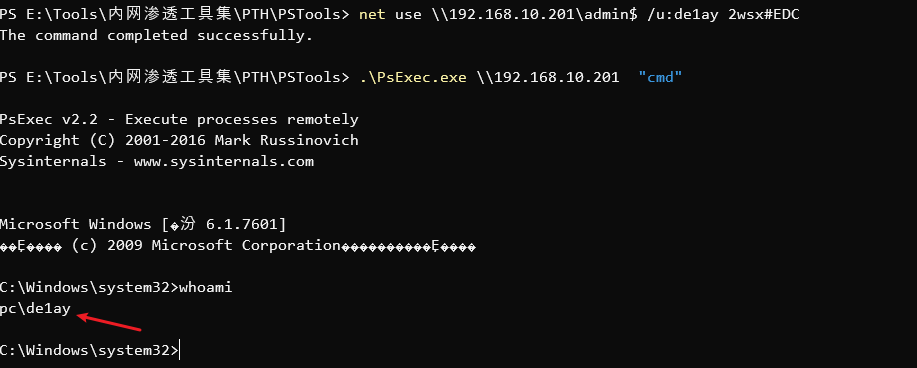
Task: Click the Microsoft Windows 6.1.7601 version line
Action: tap(143, 224)
